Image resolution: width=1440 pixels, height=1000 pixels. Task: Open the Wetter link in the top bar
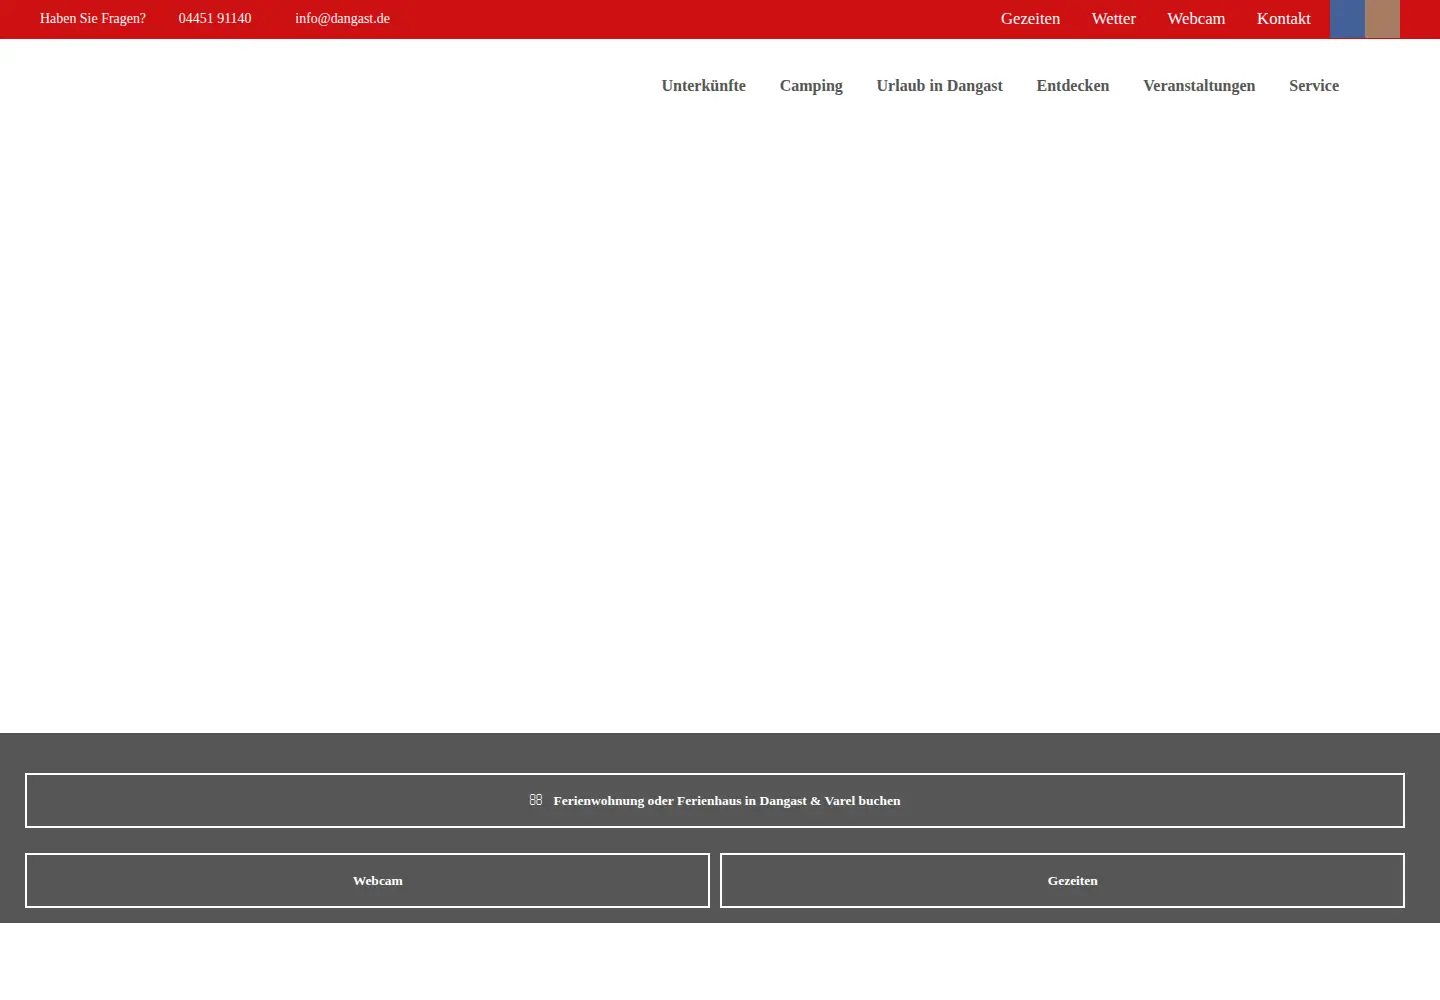(x=1114, y=19)
